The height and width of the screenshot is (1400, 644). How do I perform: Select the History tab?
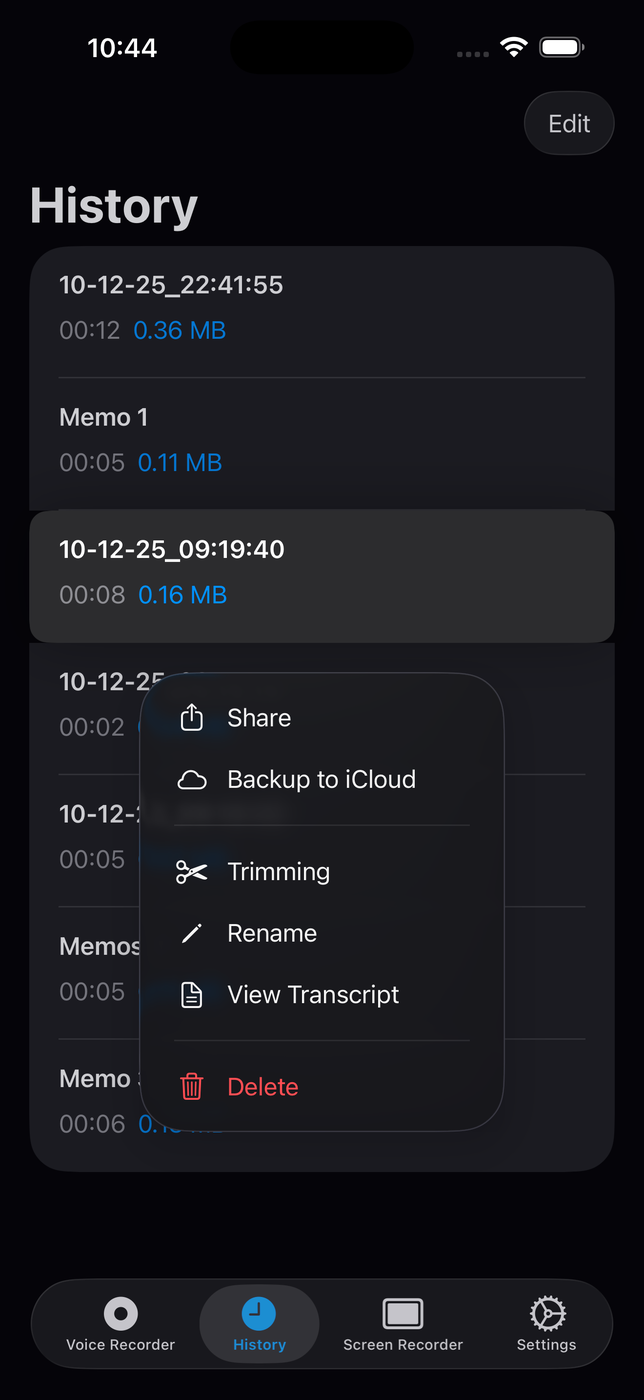coord(260,1323)
